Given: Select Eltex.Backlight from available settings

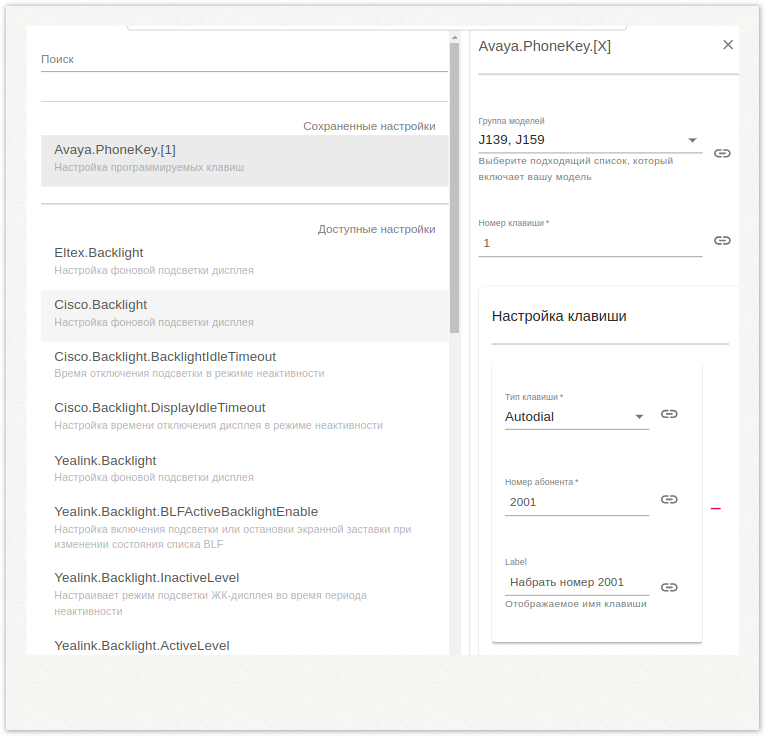Looking at the screenshot, I should pos(244,261).
